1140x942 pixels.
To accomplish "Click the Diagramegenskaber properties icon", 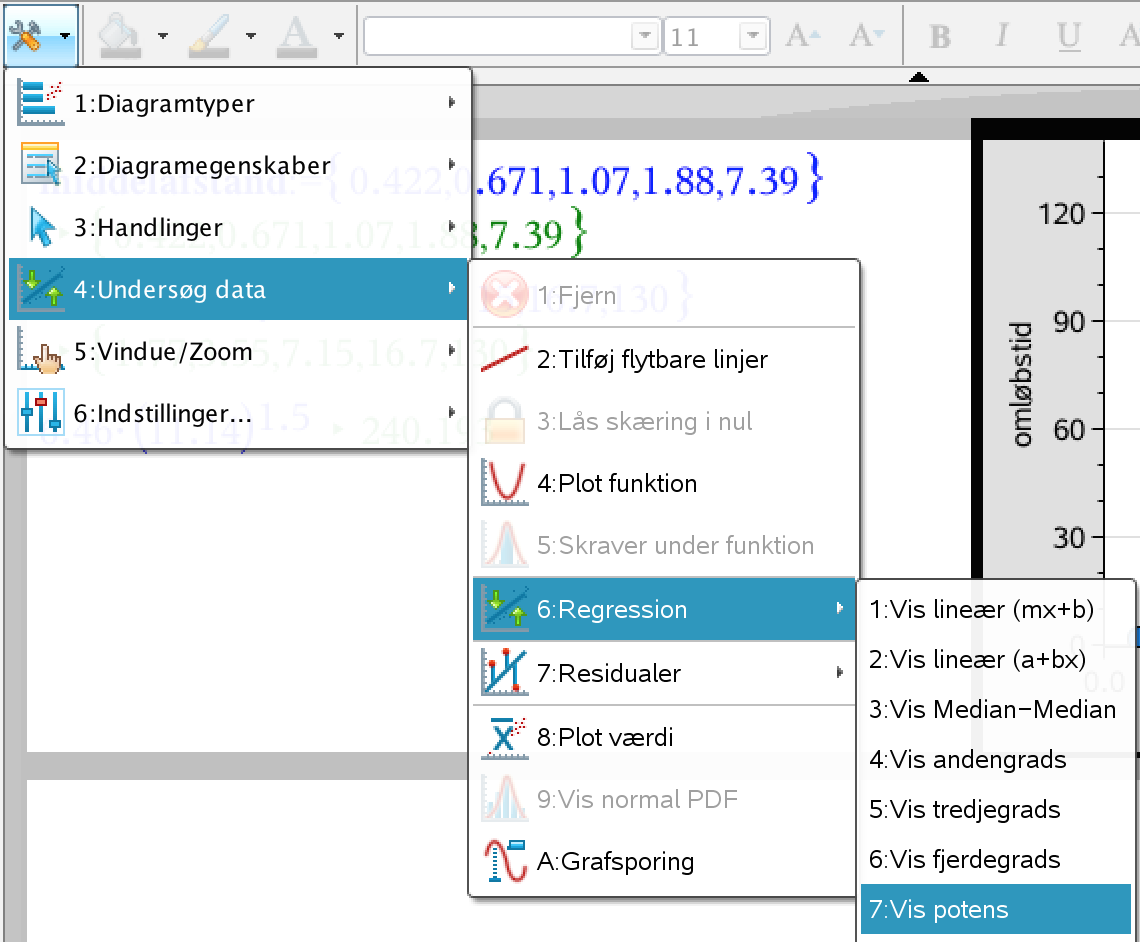I will coord(40,164).
